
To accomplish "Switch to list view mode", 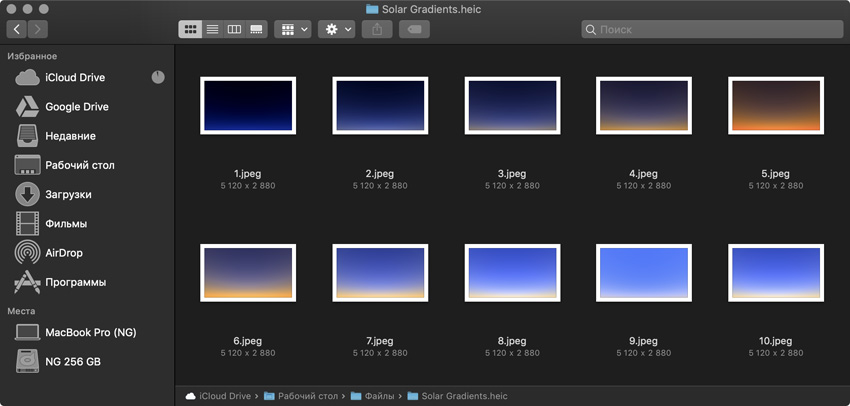I will tap(212, 30).
